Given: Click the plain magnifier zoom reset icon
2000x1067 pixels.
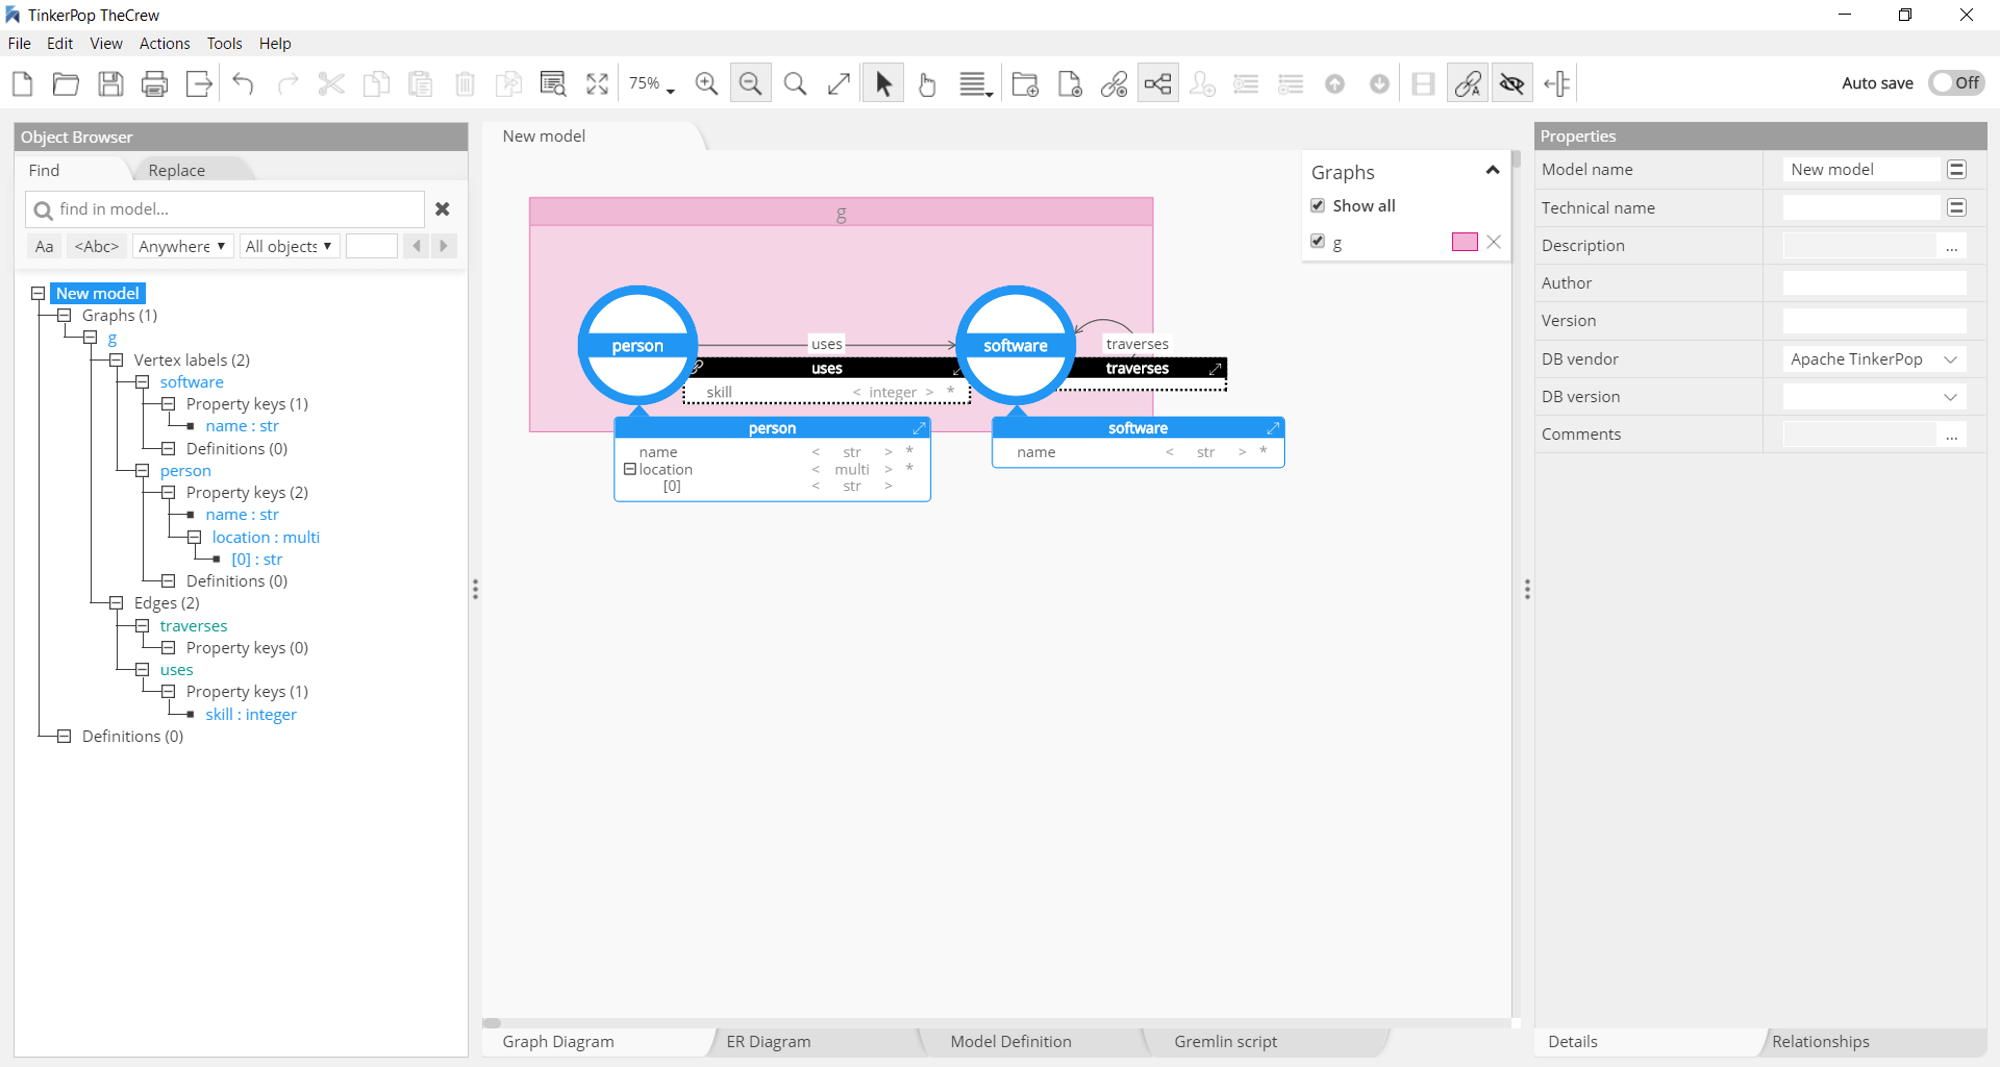Looking at the screenshot, I should (x=795, y=84).
